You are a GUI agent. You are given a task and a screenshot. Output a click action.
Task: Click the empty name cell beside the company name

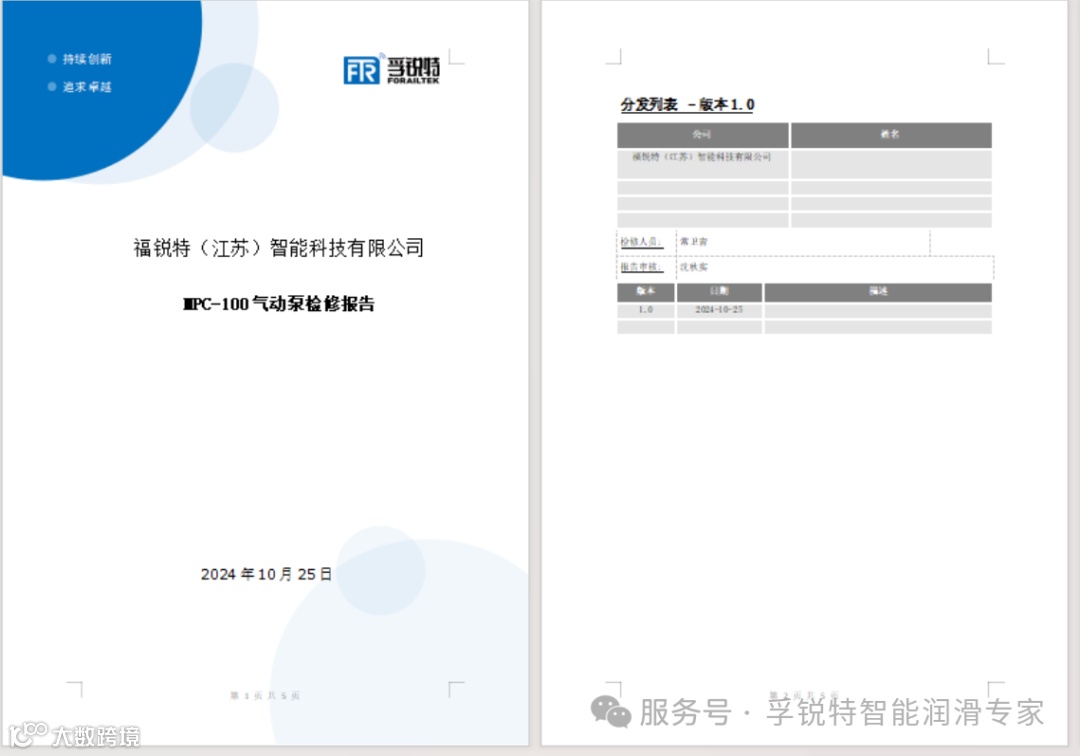coord(891,165)
